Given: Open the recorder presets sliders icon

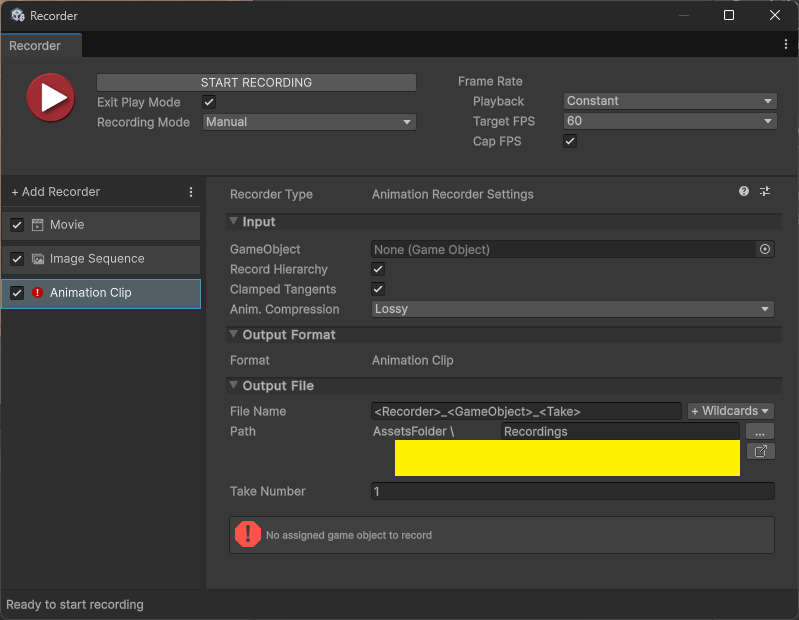Looking at the screenshot, I should point(765,192).
